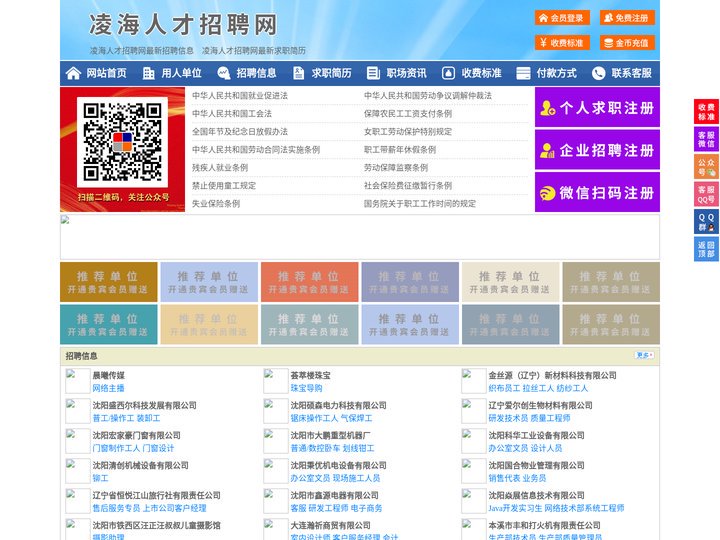
Task: Click 更多 in 招聘信息 header
Action: pyautogui.click(x=644, y=355)
